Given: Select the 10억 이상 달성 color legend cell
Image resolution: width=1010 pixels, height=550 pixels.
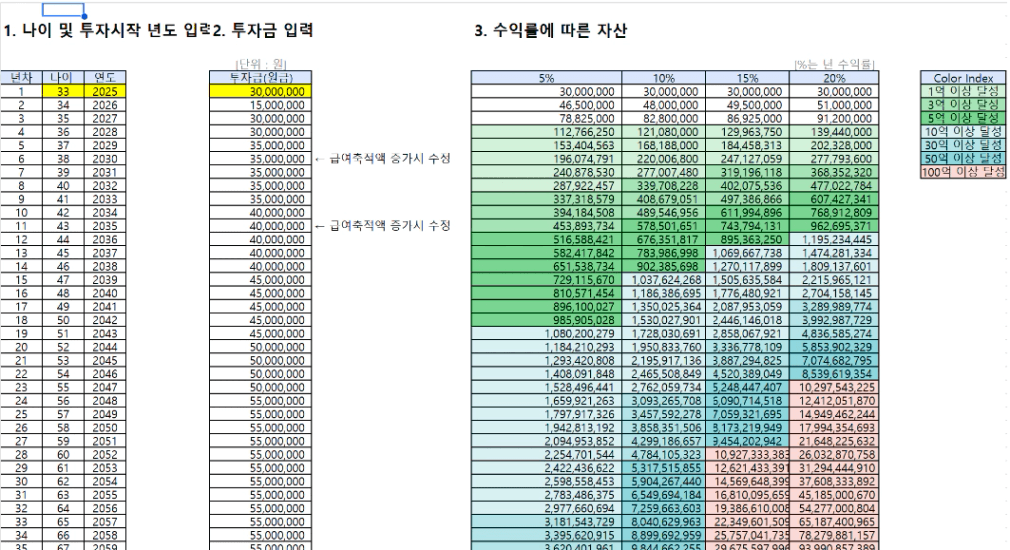Looking at the screenshot, I should point(963,131).
